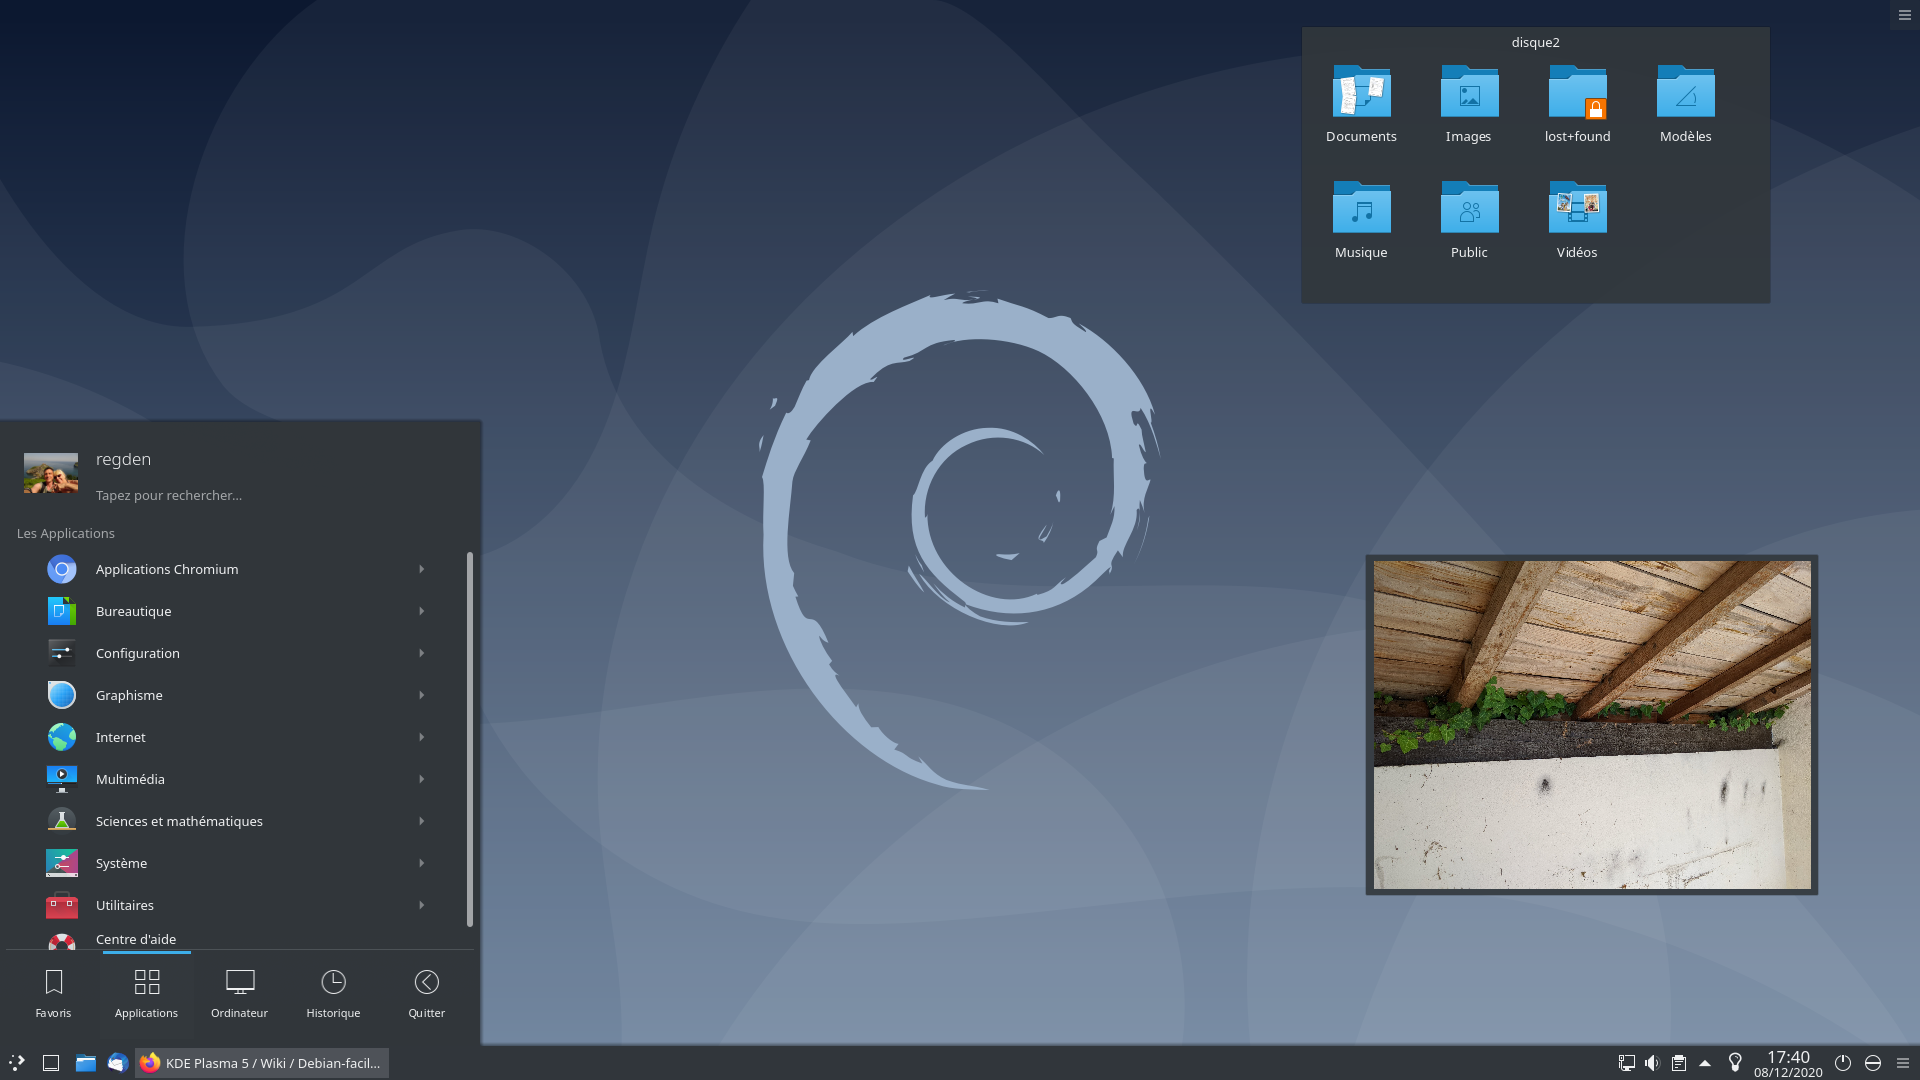Open the clipboard tray icon
Viewport: 1920px width, 1080px height.
[1679, 1063]
